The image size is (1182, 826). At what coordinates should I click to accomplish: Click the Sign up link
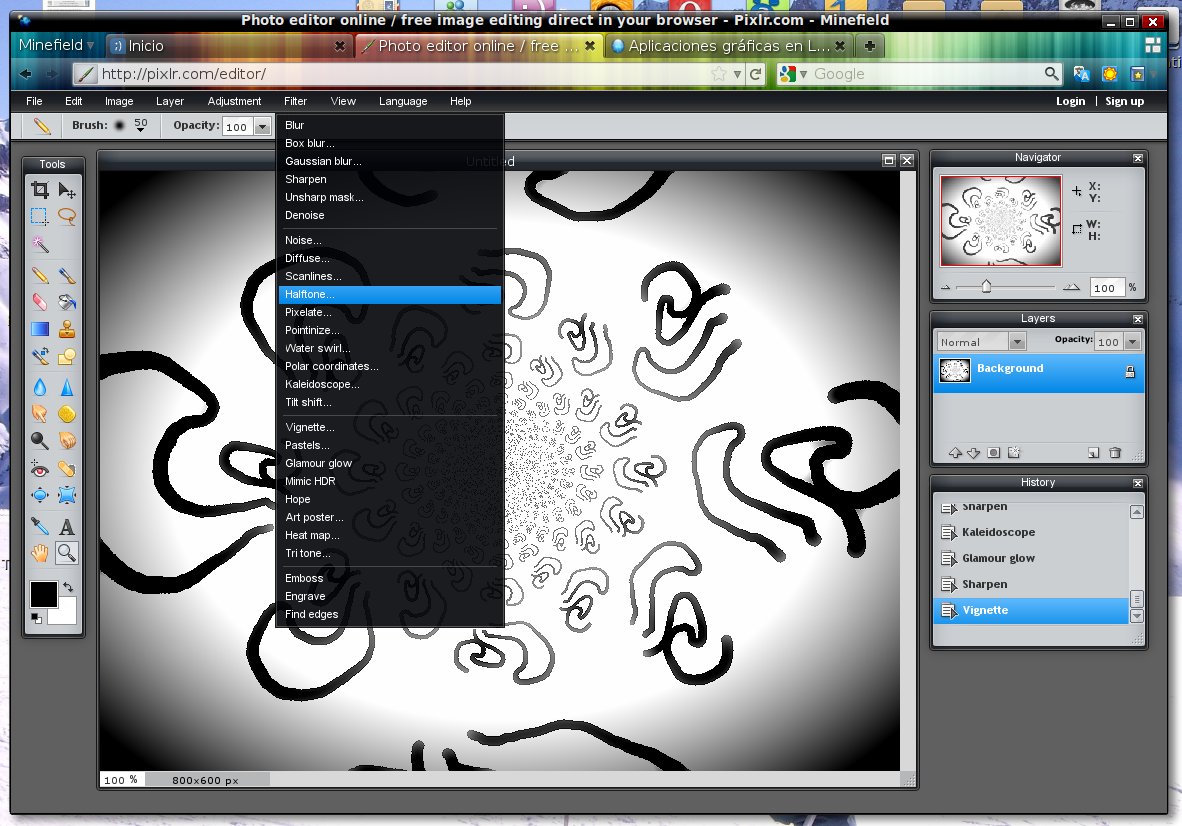pyautogui.click(x=1124, y=101)
